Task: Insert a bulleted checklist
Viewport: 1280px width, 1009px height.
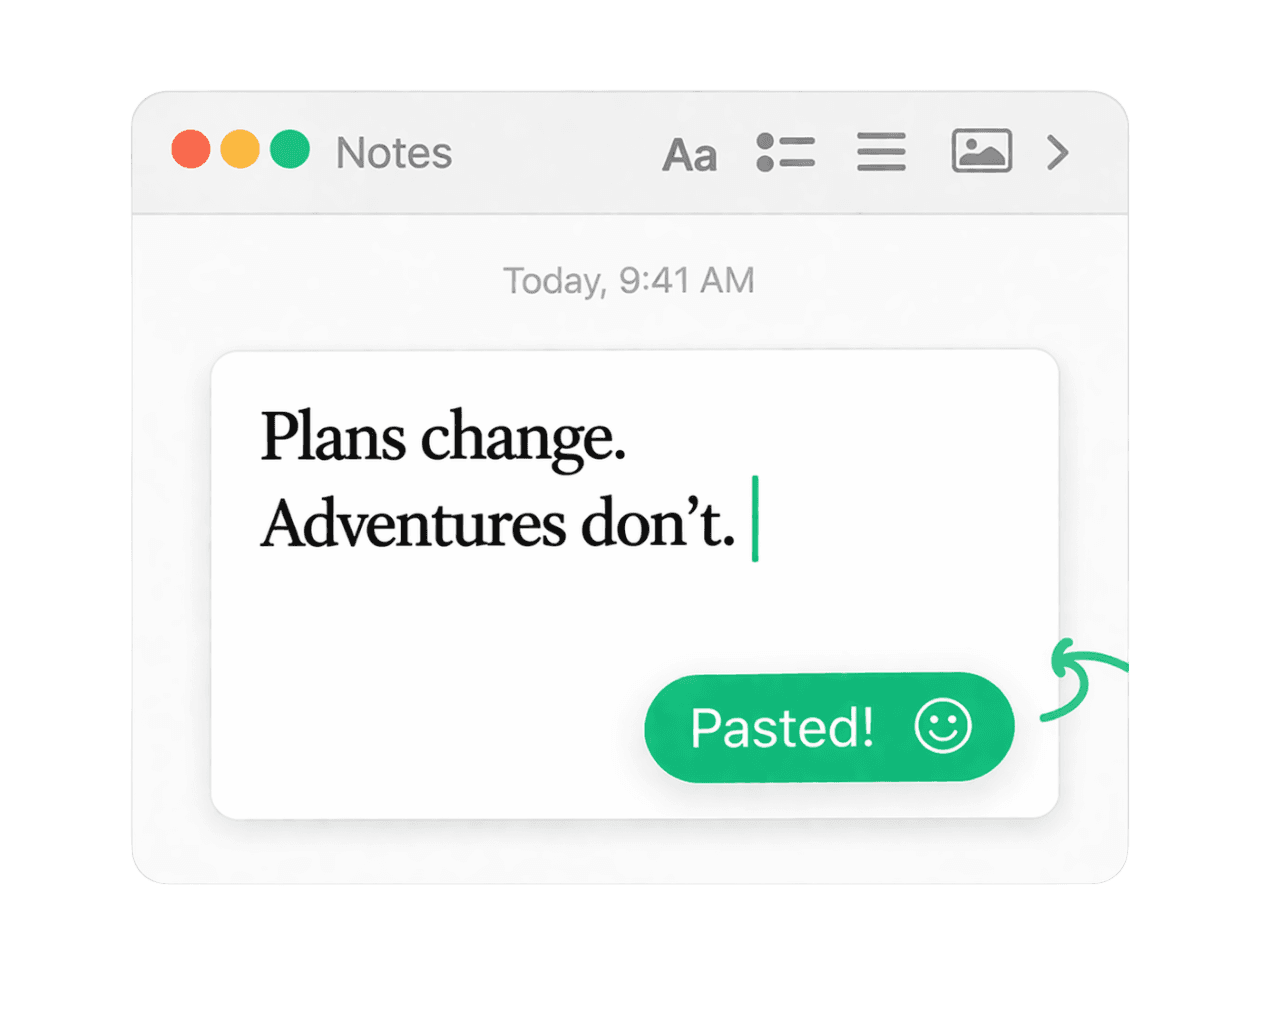Action: [785, 152]
